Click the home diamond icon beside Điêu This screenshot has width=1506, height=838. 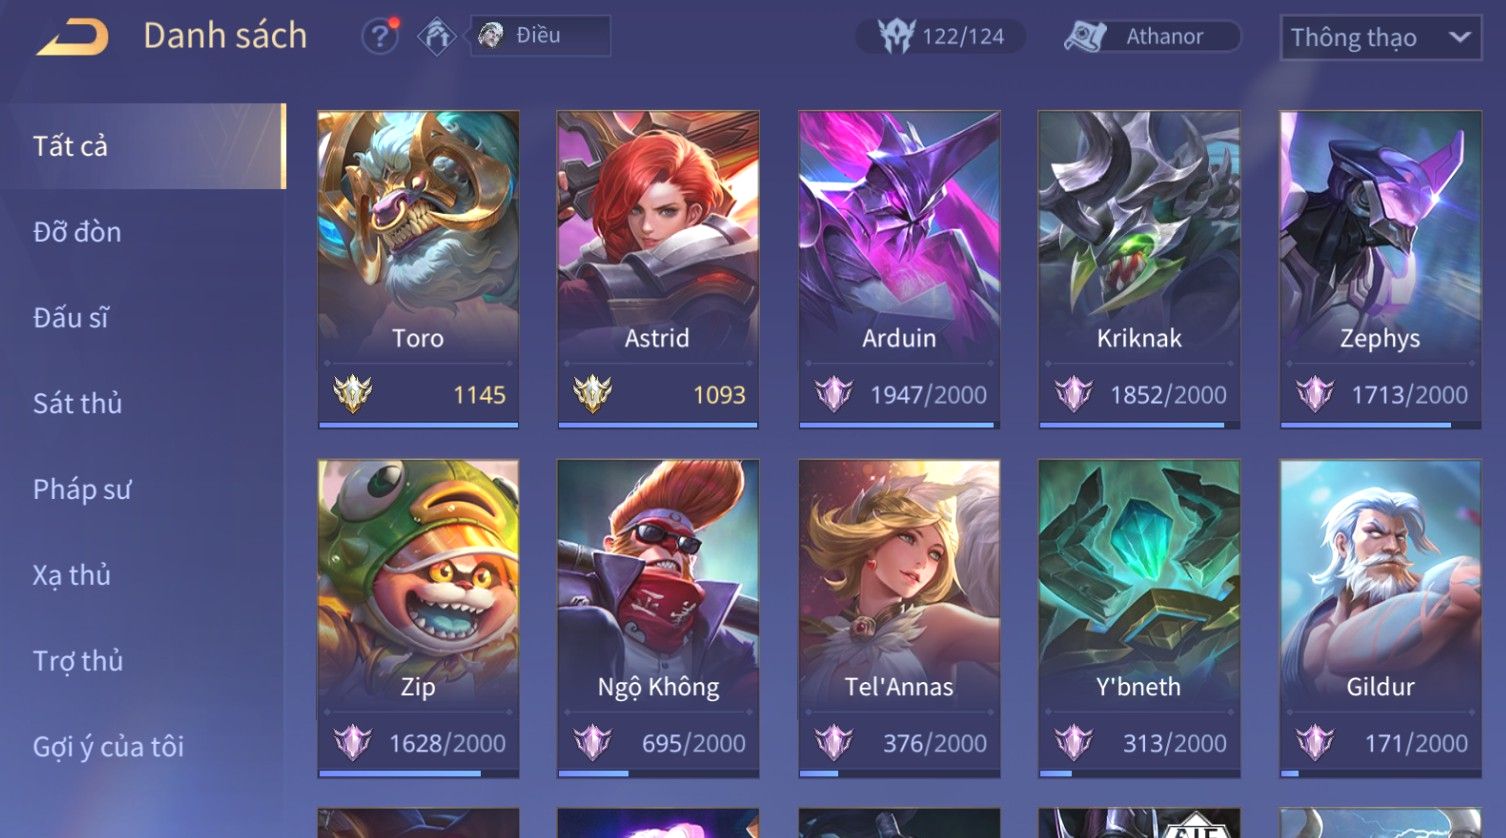click(436, 37)
